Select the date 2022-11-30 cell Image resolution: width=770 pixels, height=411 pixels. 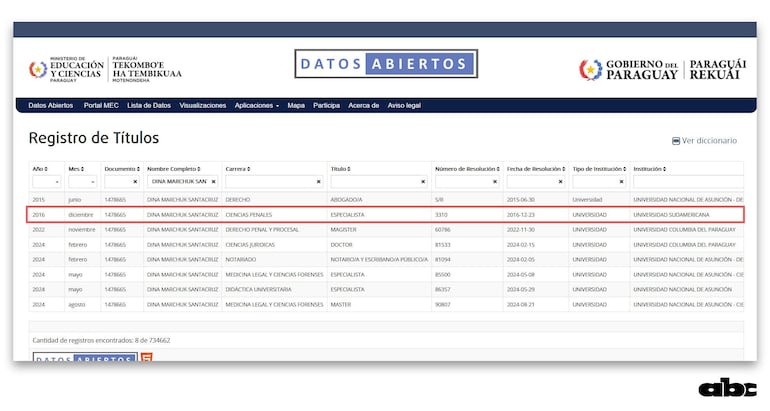pyautogui.click(x=521, y=230)
